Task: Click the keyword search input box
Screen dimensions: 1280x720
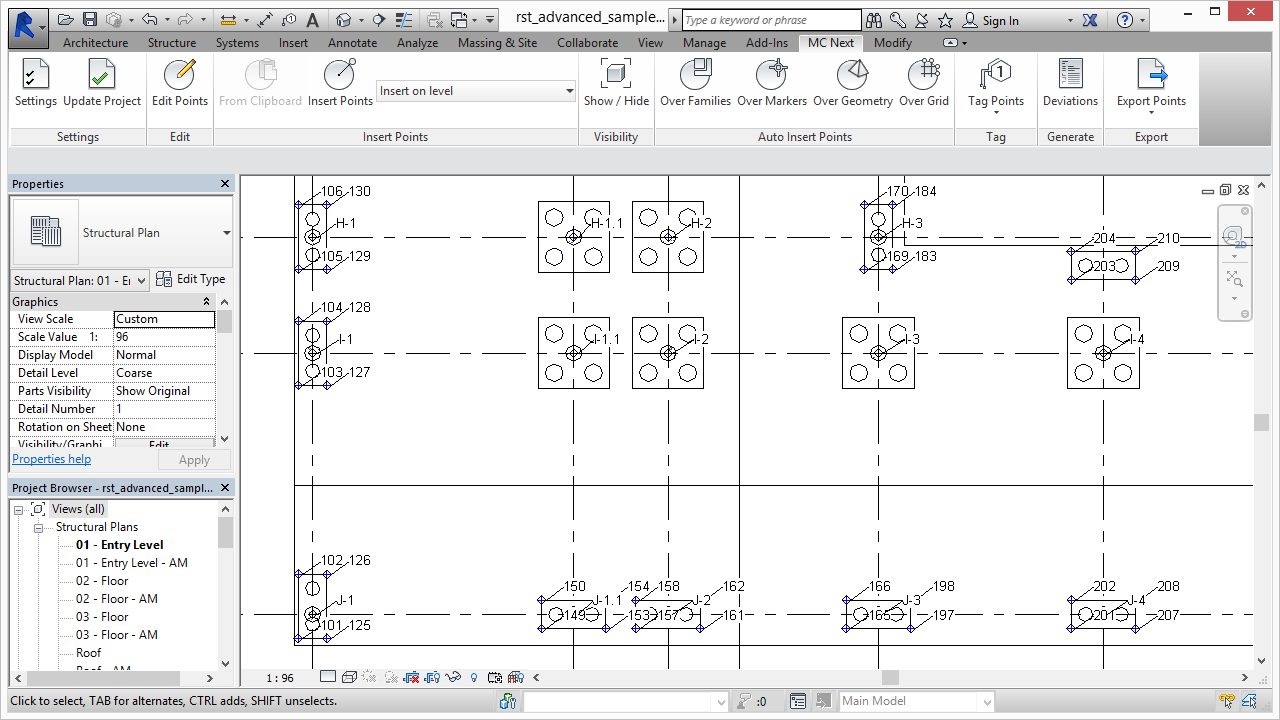Action: [x=771, y=20]
